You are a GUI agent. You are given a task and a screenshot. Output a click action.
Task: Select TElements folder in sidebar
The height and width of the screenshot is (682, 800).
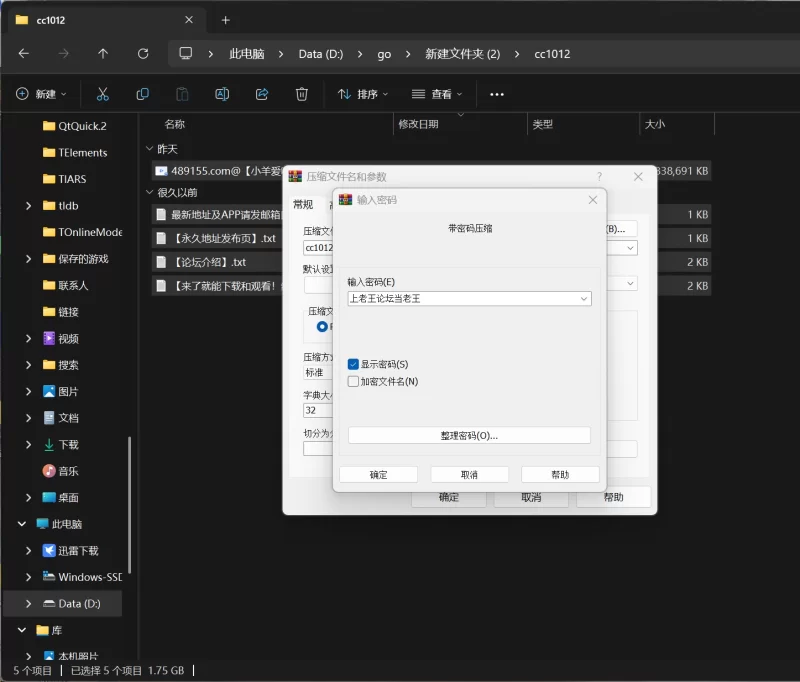click(75, 153)
